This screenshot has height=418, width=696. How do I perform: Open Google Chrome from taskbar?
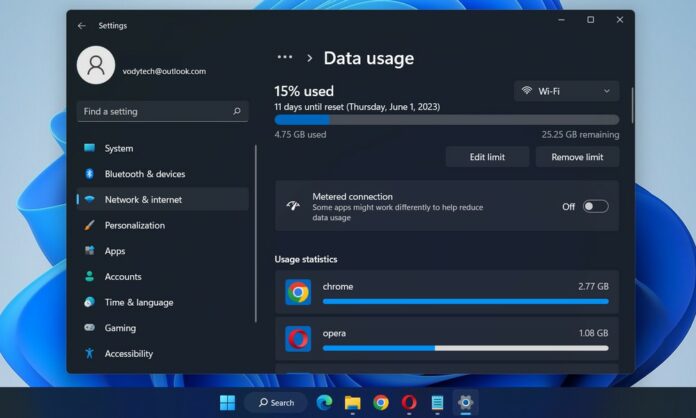click(x=381, y=402)
